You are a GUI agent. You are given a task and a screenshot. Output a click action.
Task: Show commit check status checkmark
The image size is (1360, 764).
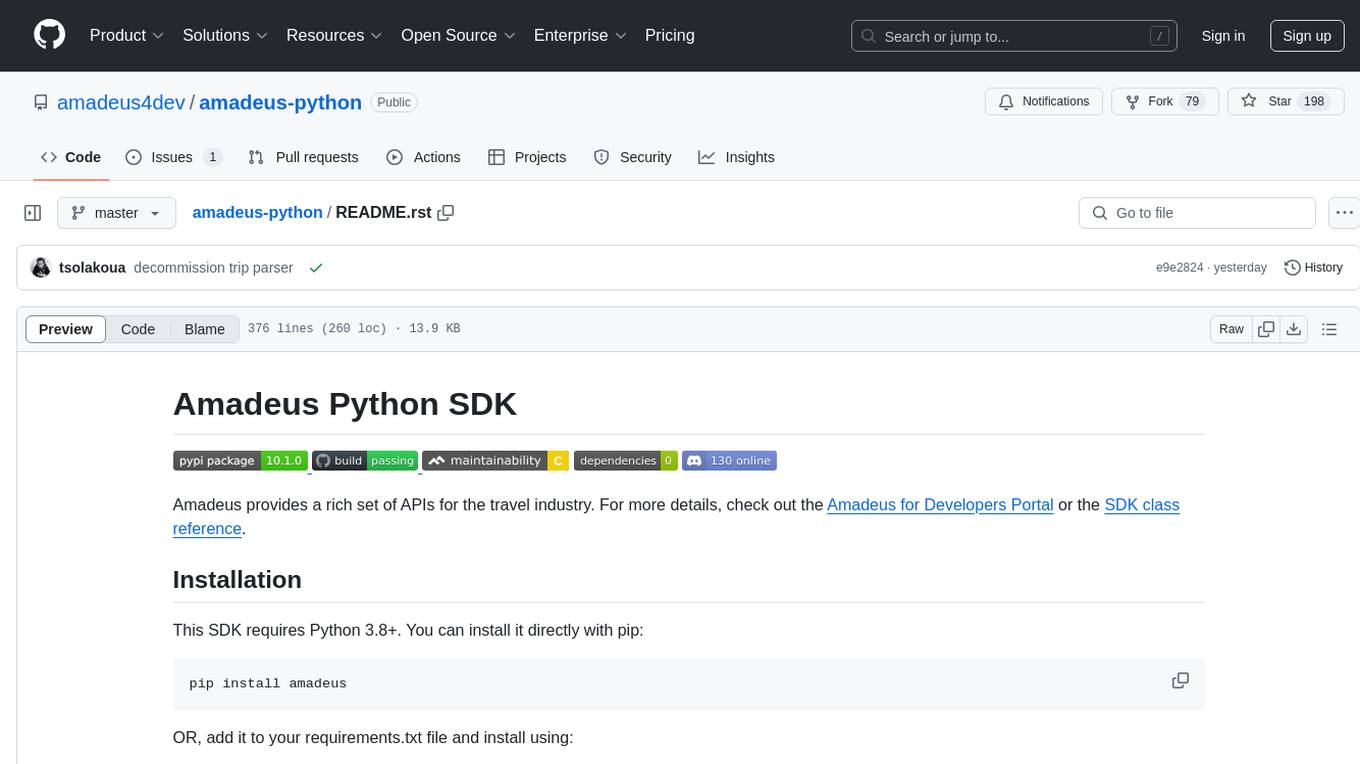tap(316, 267)
